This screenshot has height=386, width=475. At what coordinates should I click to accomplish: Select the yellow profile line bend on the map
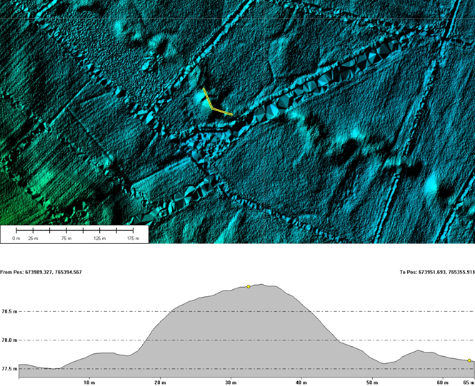pos(212,108)
